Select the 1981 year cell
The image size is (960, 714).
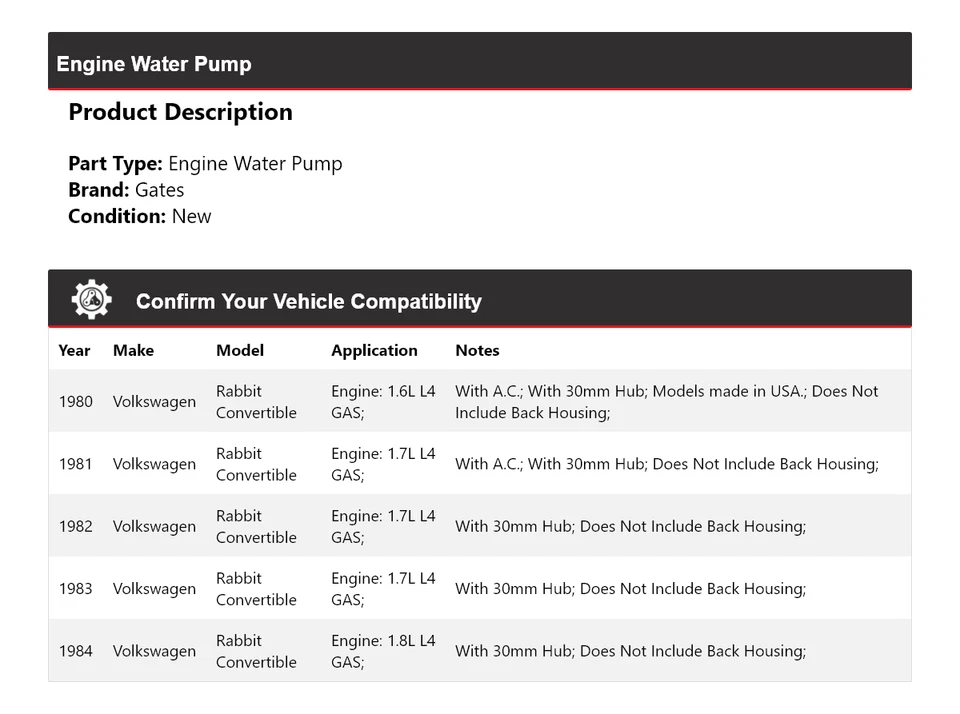(75, 464)
